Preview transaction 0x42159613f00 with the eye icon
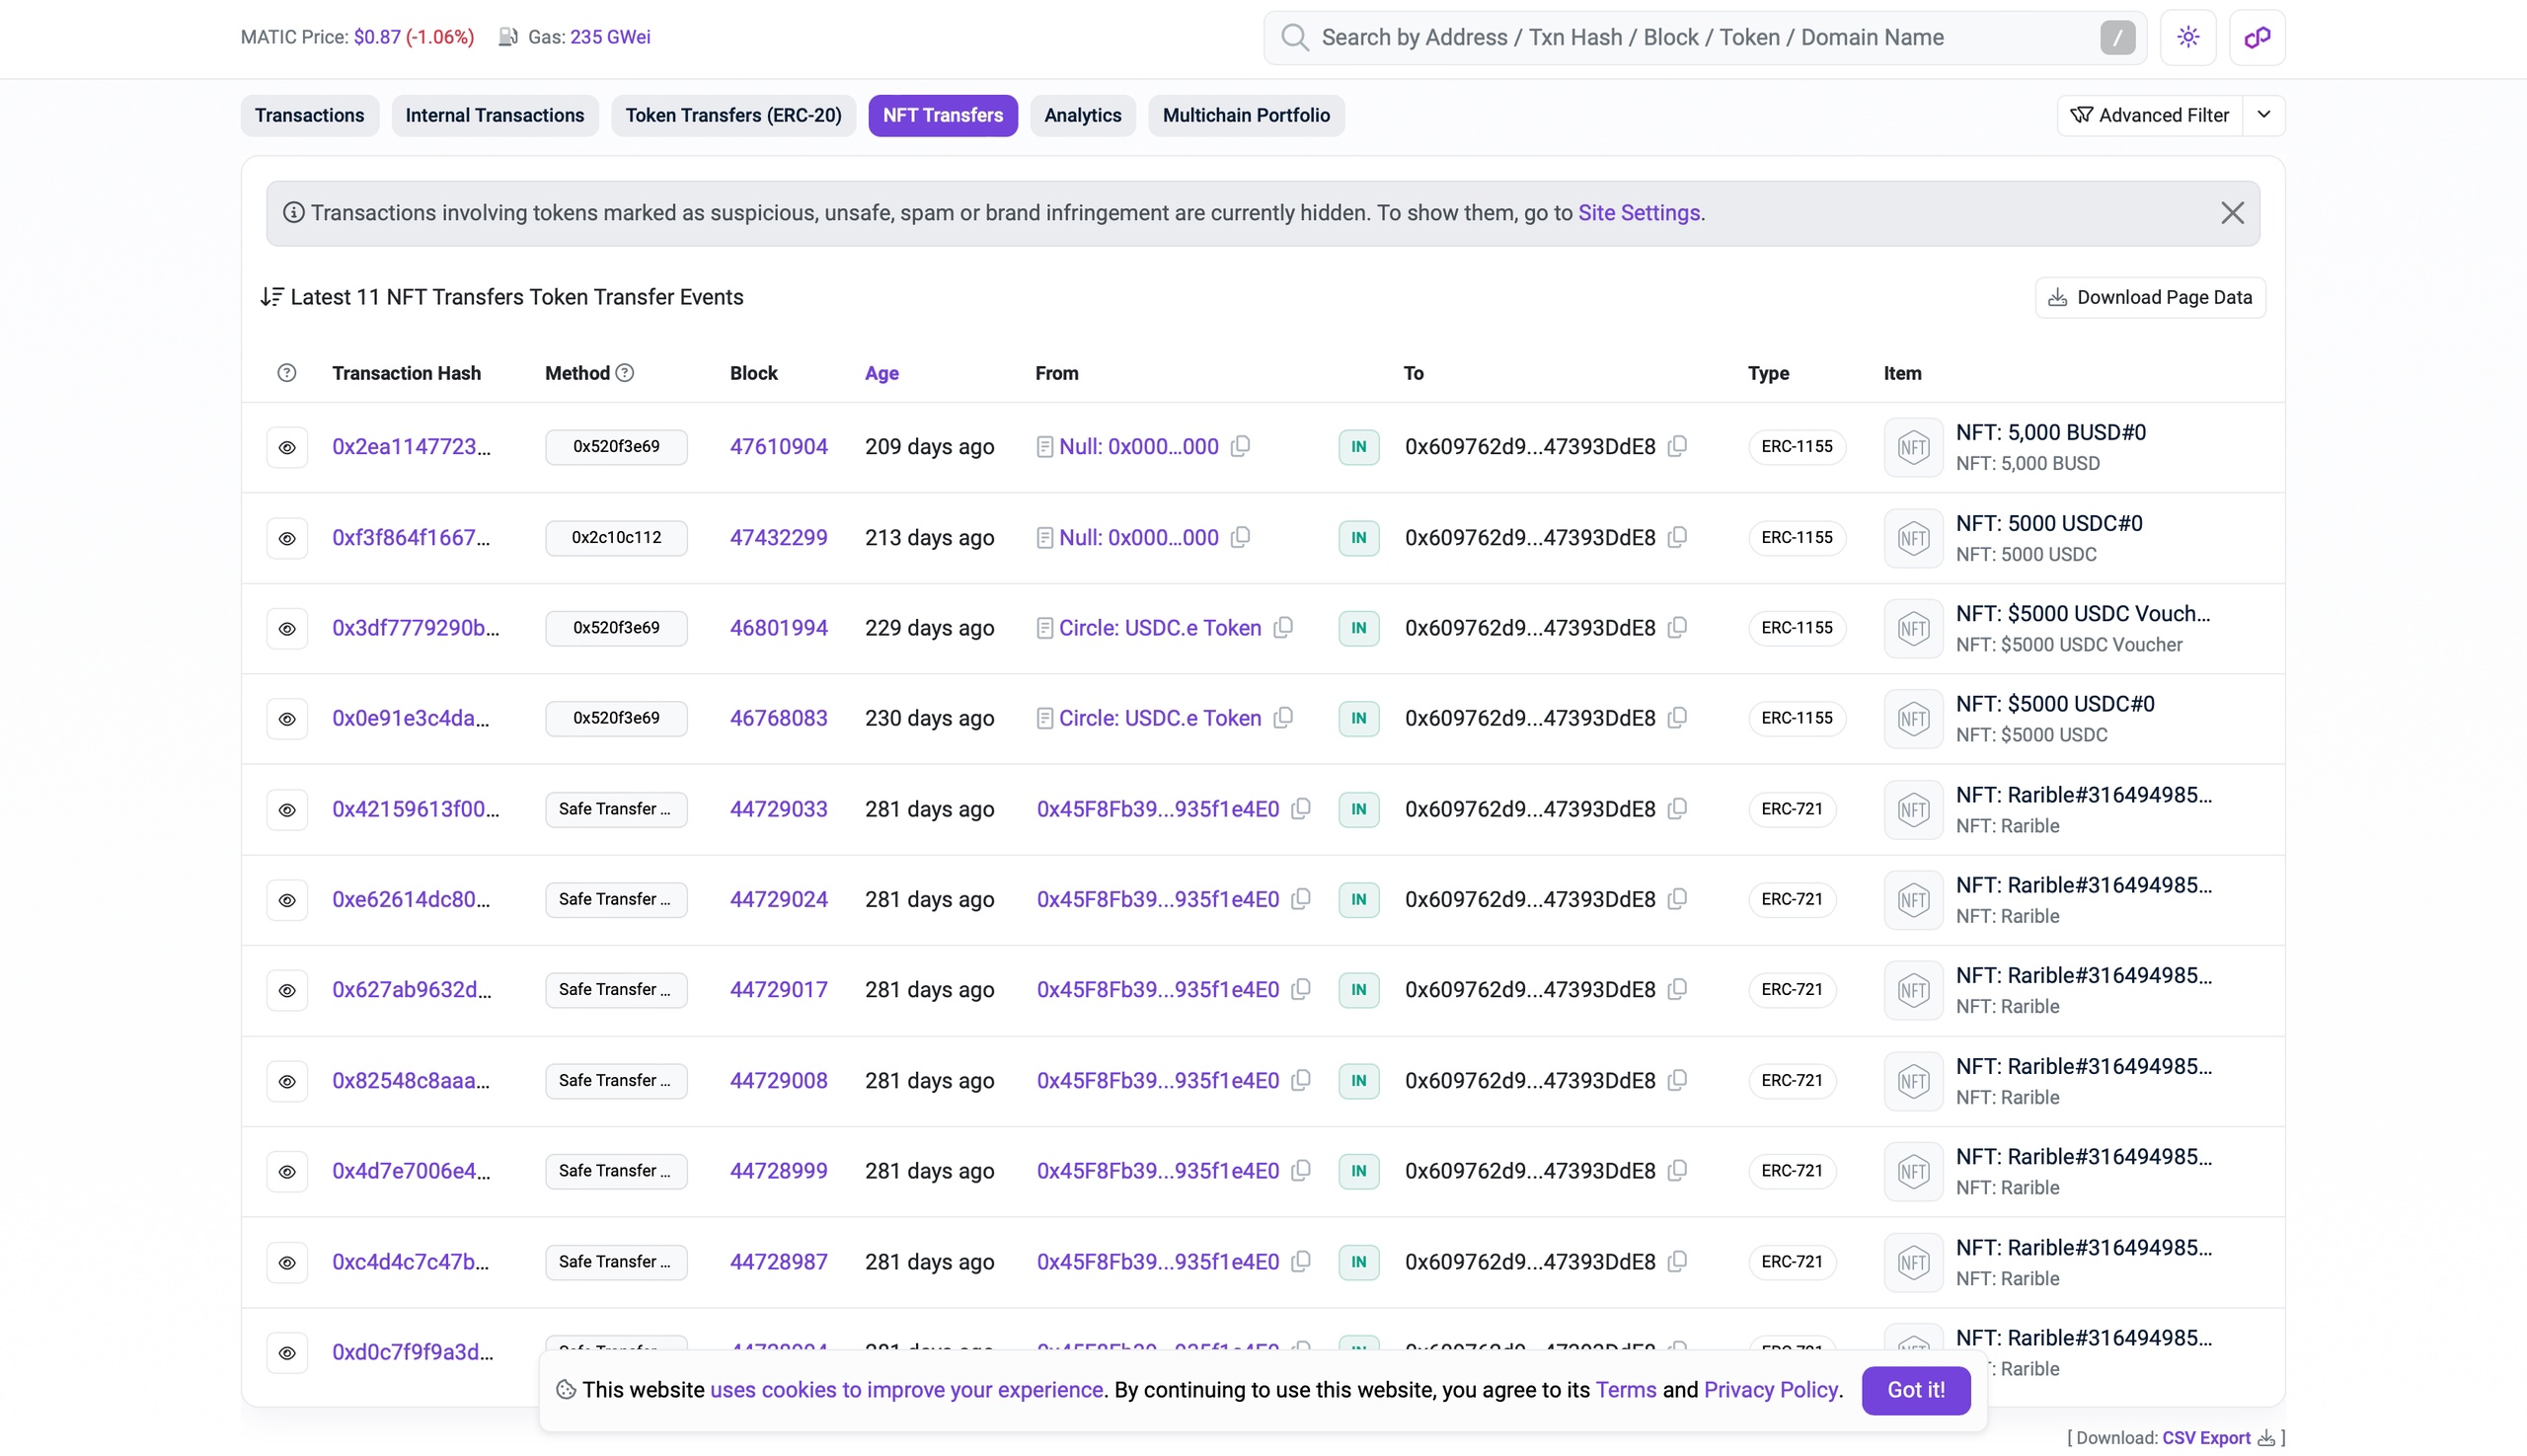The width and height of the screenshot is (2527, 1456). 287,809
